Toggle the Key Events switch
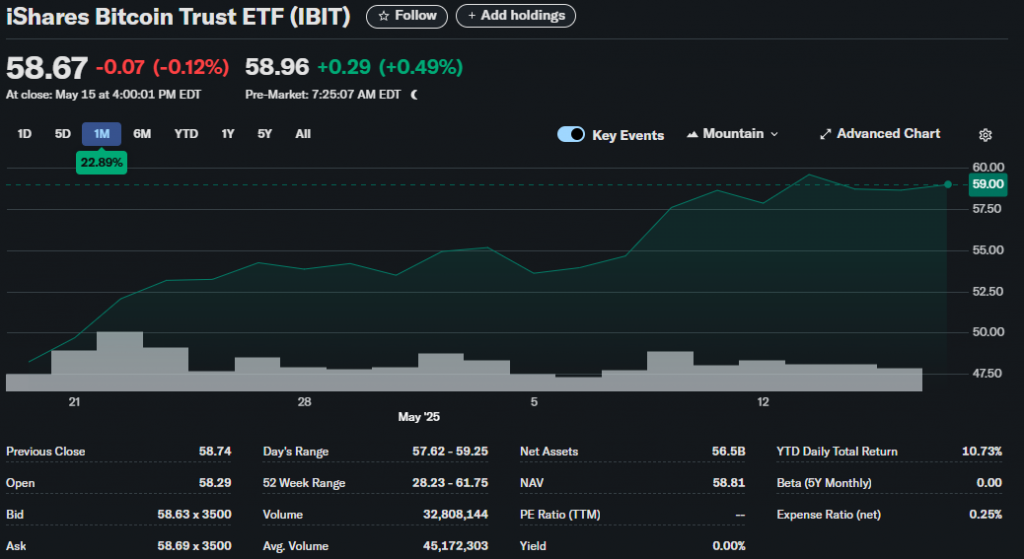This screenshot has height=559, width=1024. pyautogui.click(x=571, y=134)
